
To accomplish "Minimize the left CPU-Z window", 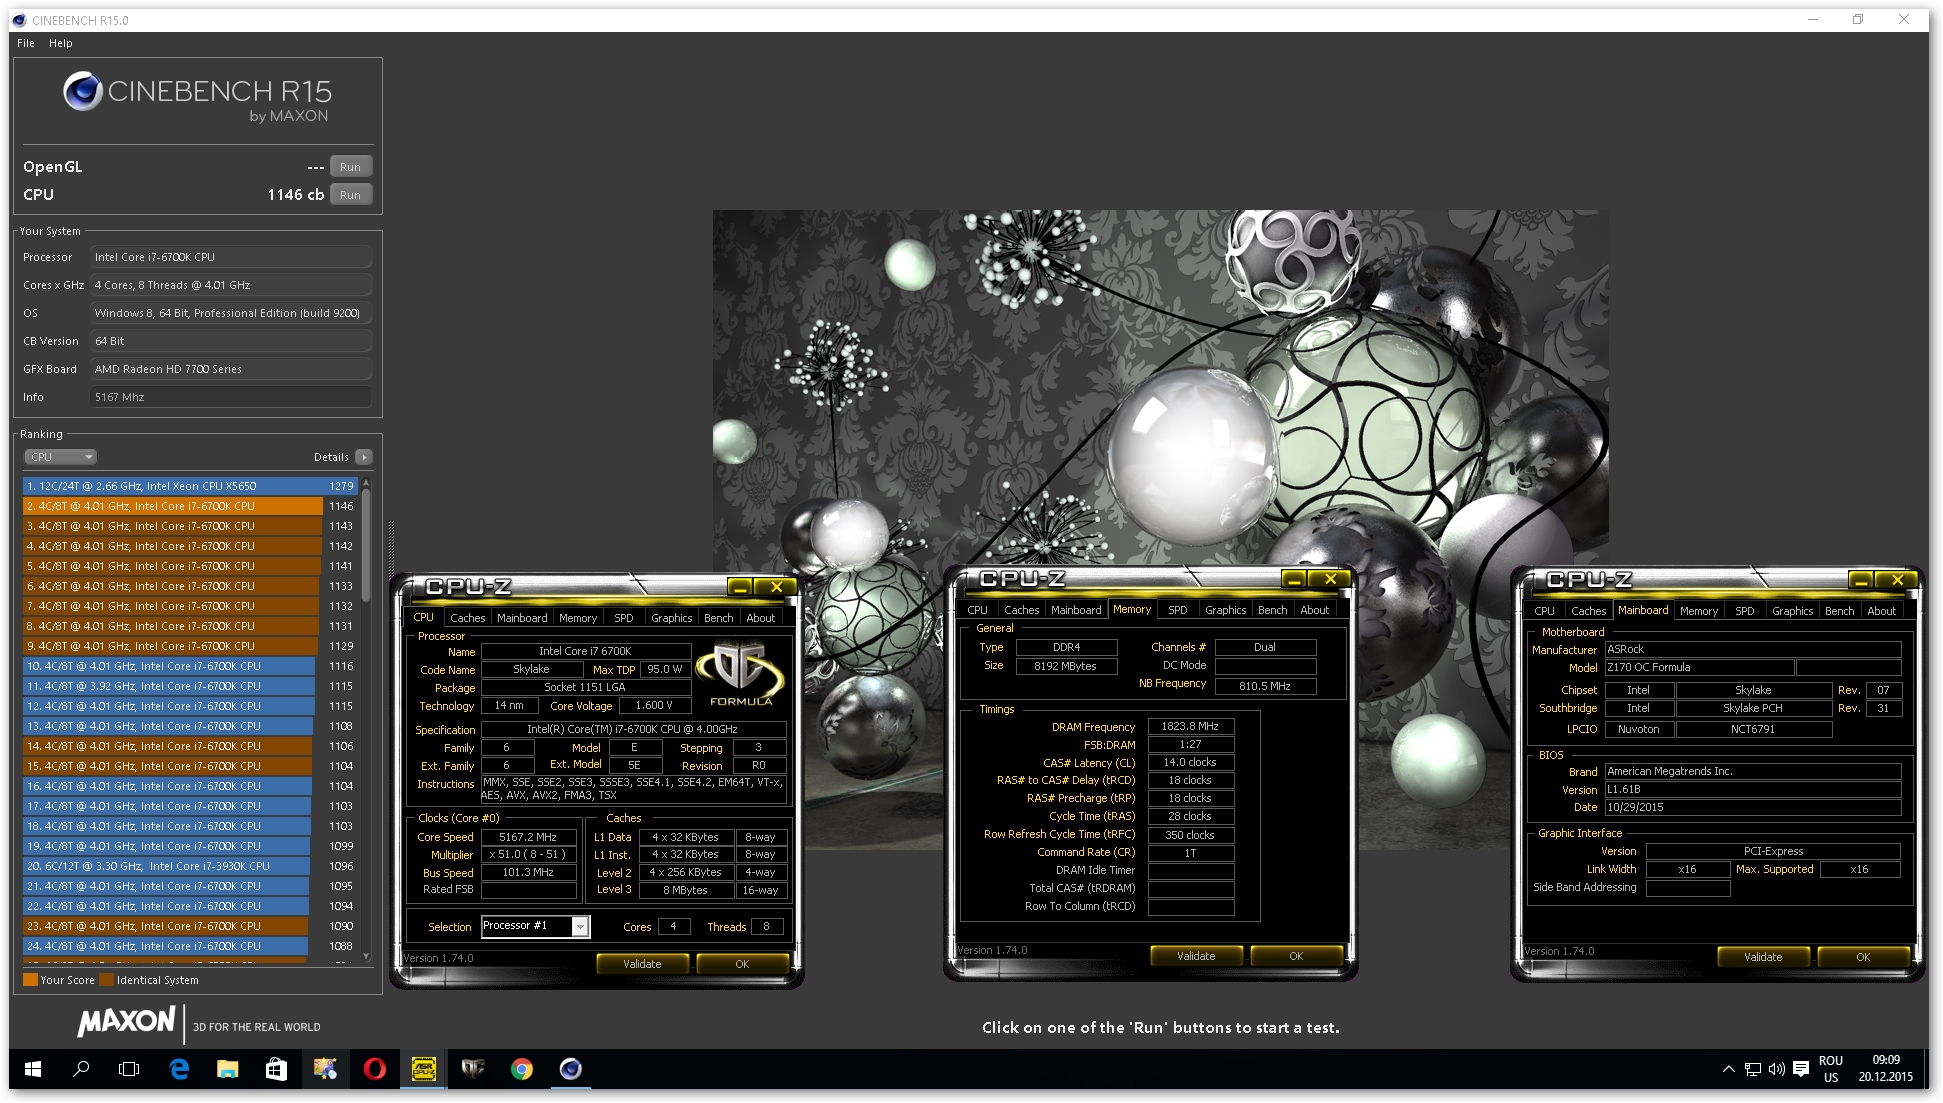I will click(x=740, y=587).
